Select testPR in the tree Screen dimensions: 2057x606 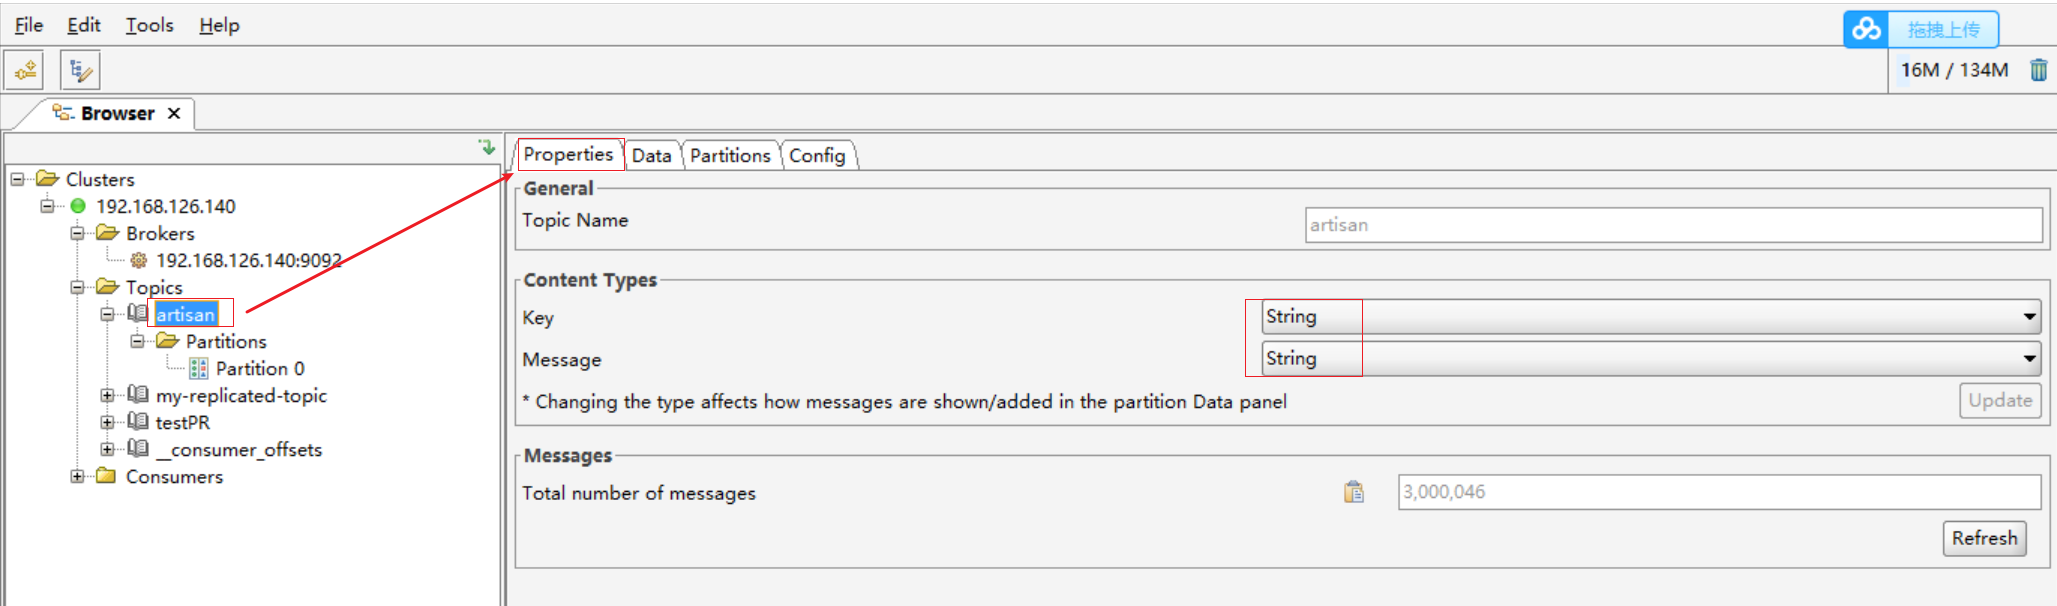[183, 422]
